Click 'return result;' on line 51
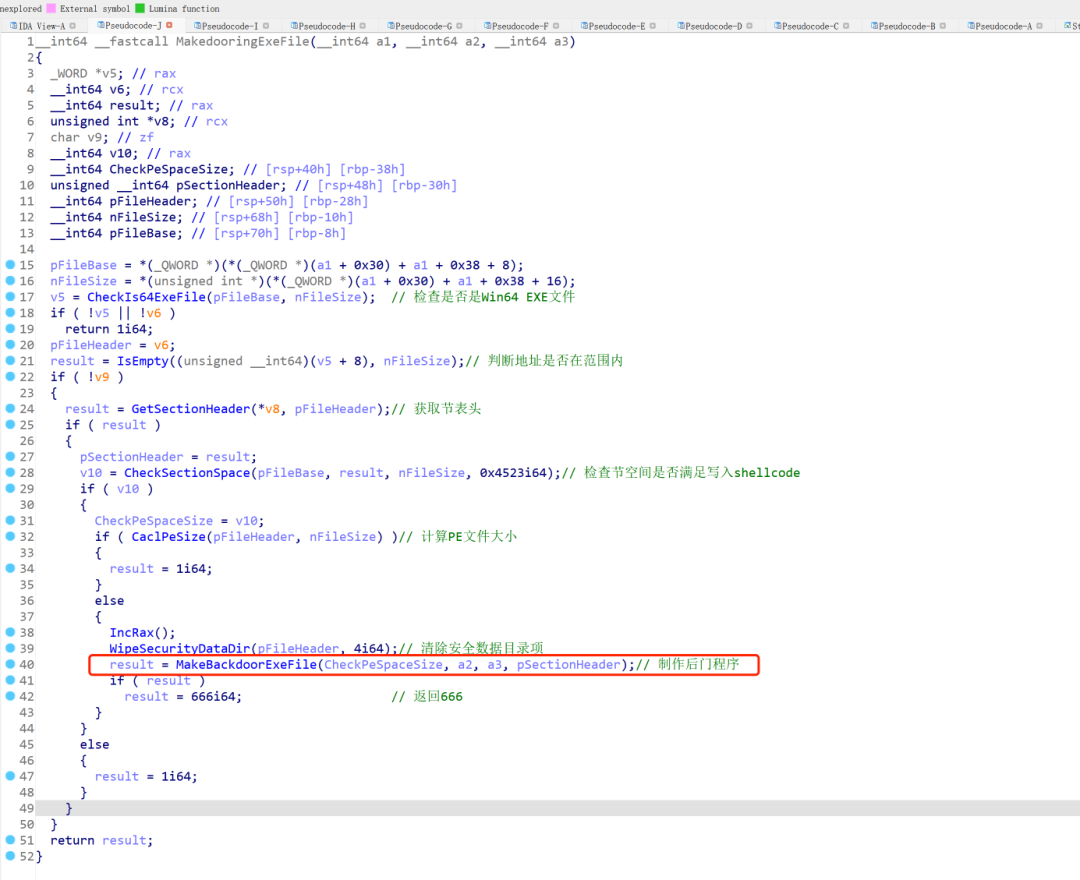 pyautogui.click(x=101, y=841)
